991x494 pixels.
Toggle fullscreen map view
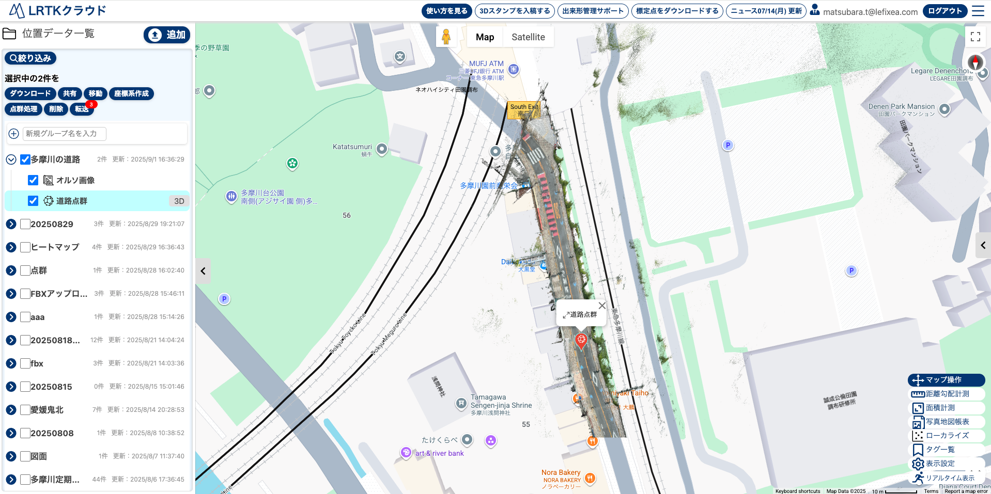coord(975,37)
